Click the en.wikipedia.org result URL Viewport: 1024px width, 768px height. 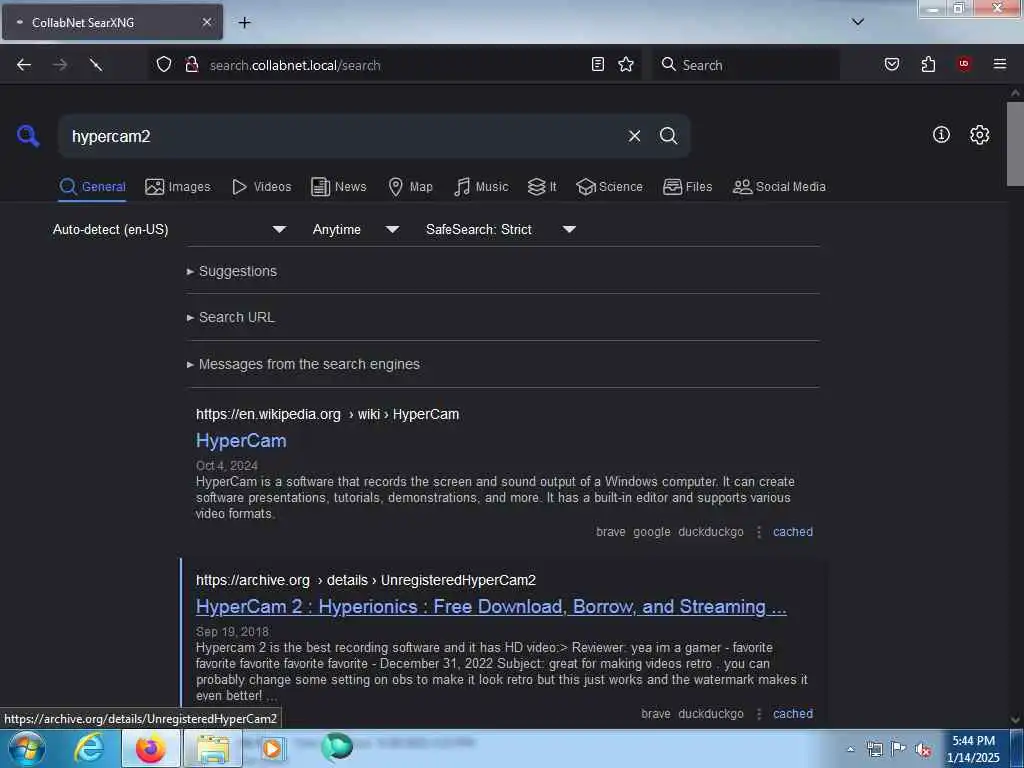(x=327, y=415)
